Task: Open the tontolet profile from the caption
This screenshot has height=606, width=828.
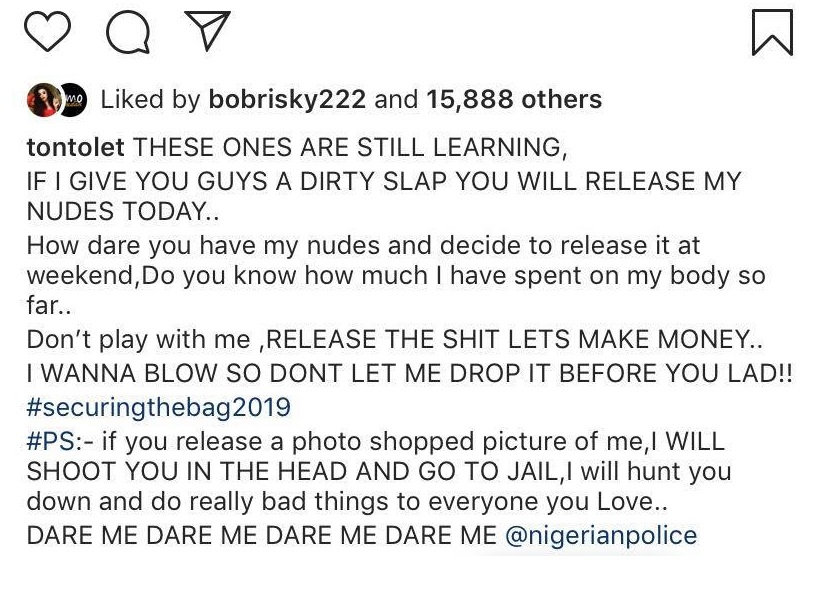Action: pos(75,147)
